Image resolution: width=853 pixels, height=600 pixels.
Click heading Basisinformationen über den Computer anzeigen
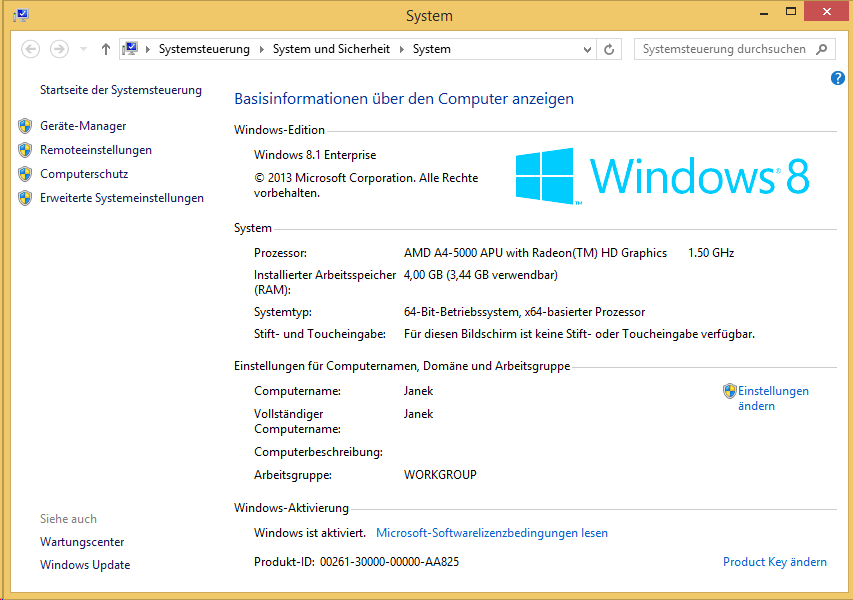tap(404, 99)
